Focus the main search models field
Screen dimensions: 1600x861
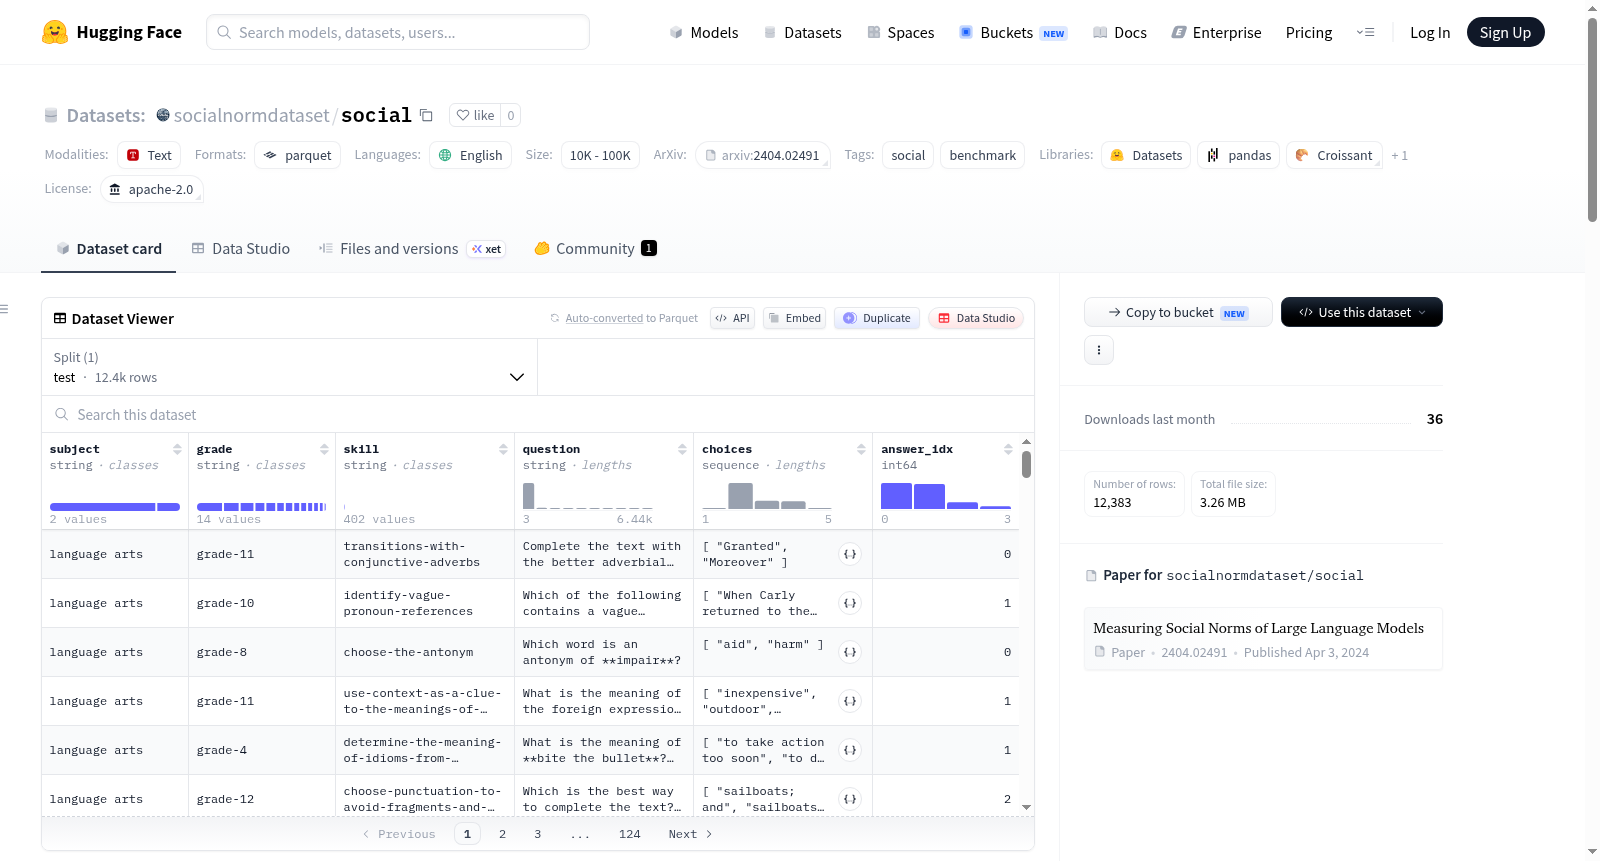click(x=398, y=32)
